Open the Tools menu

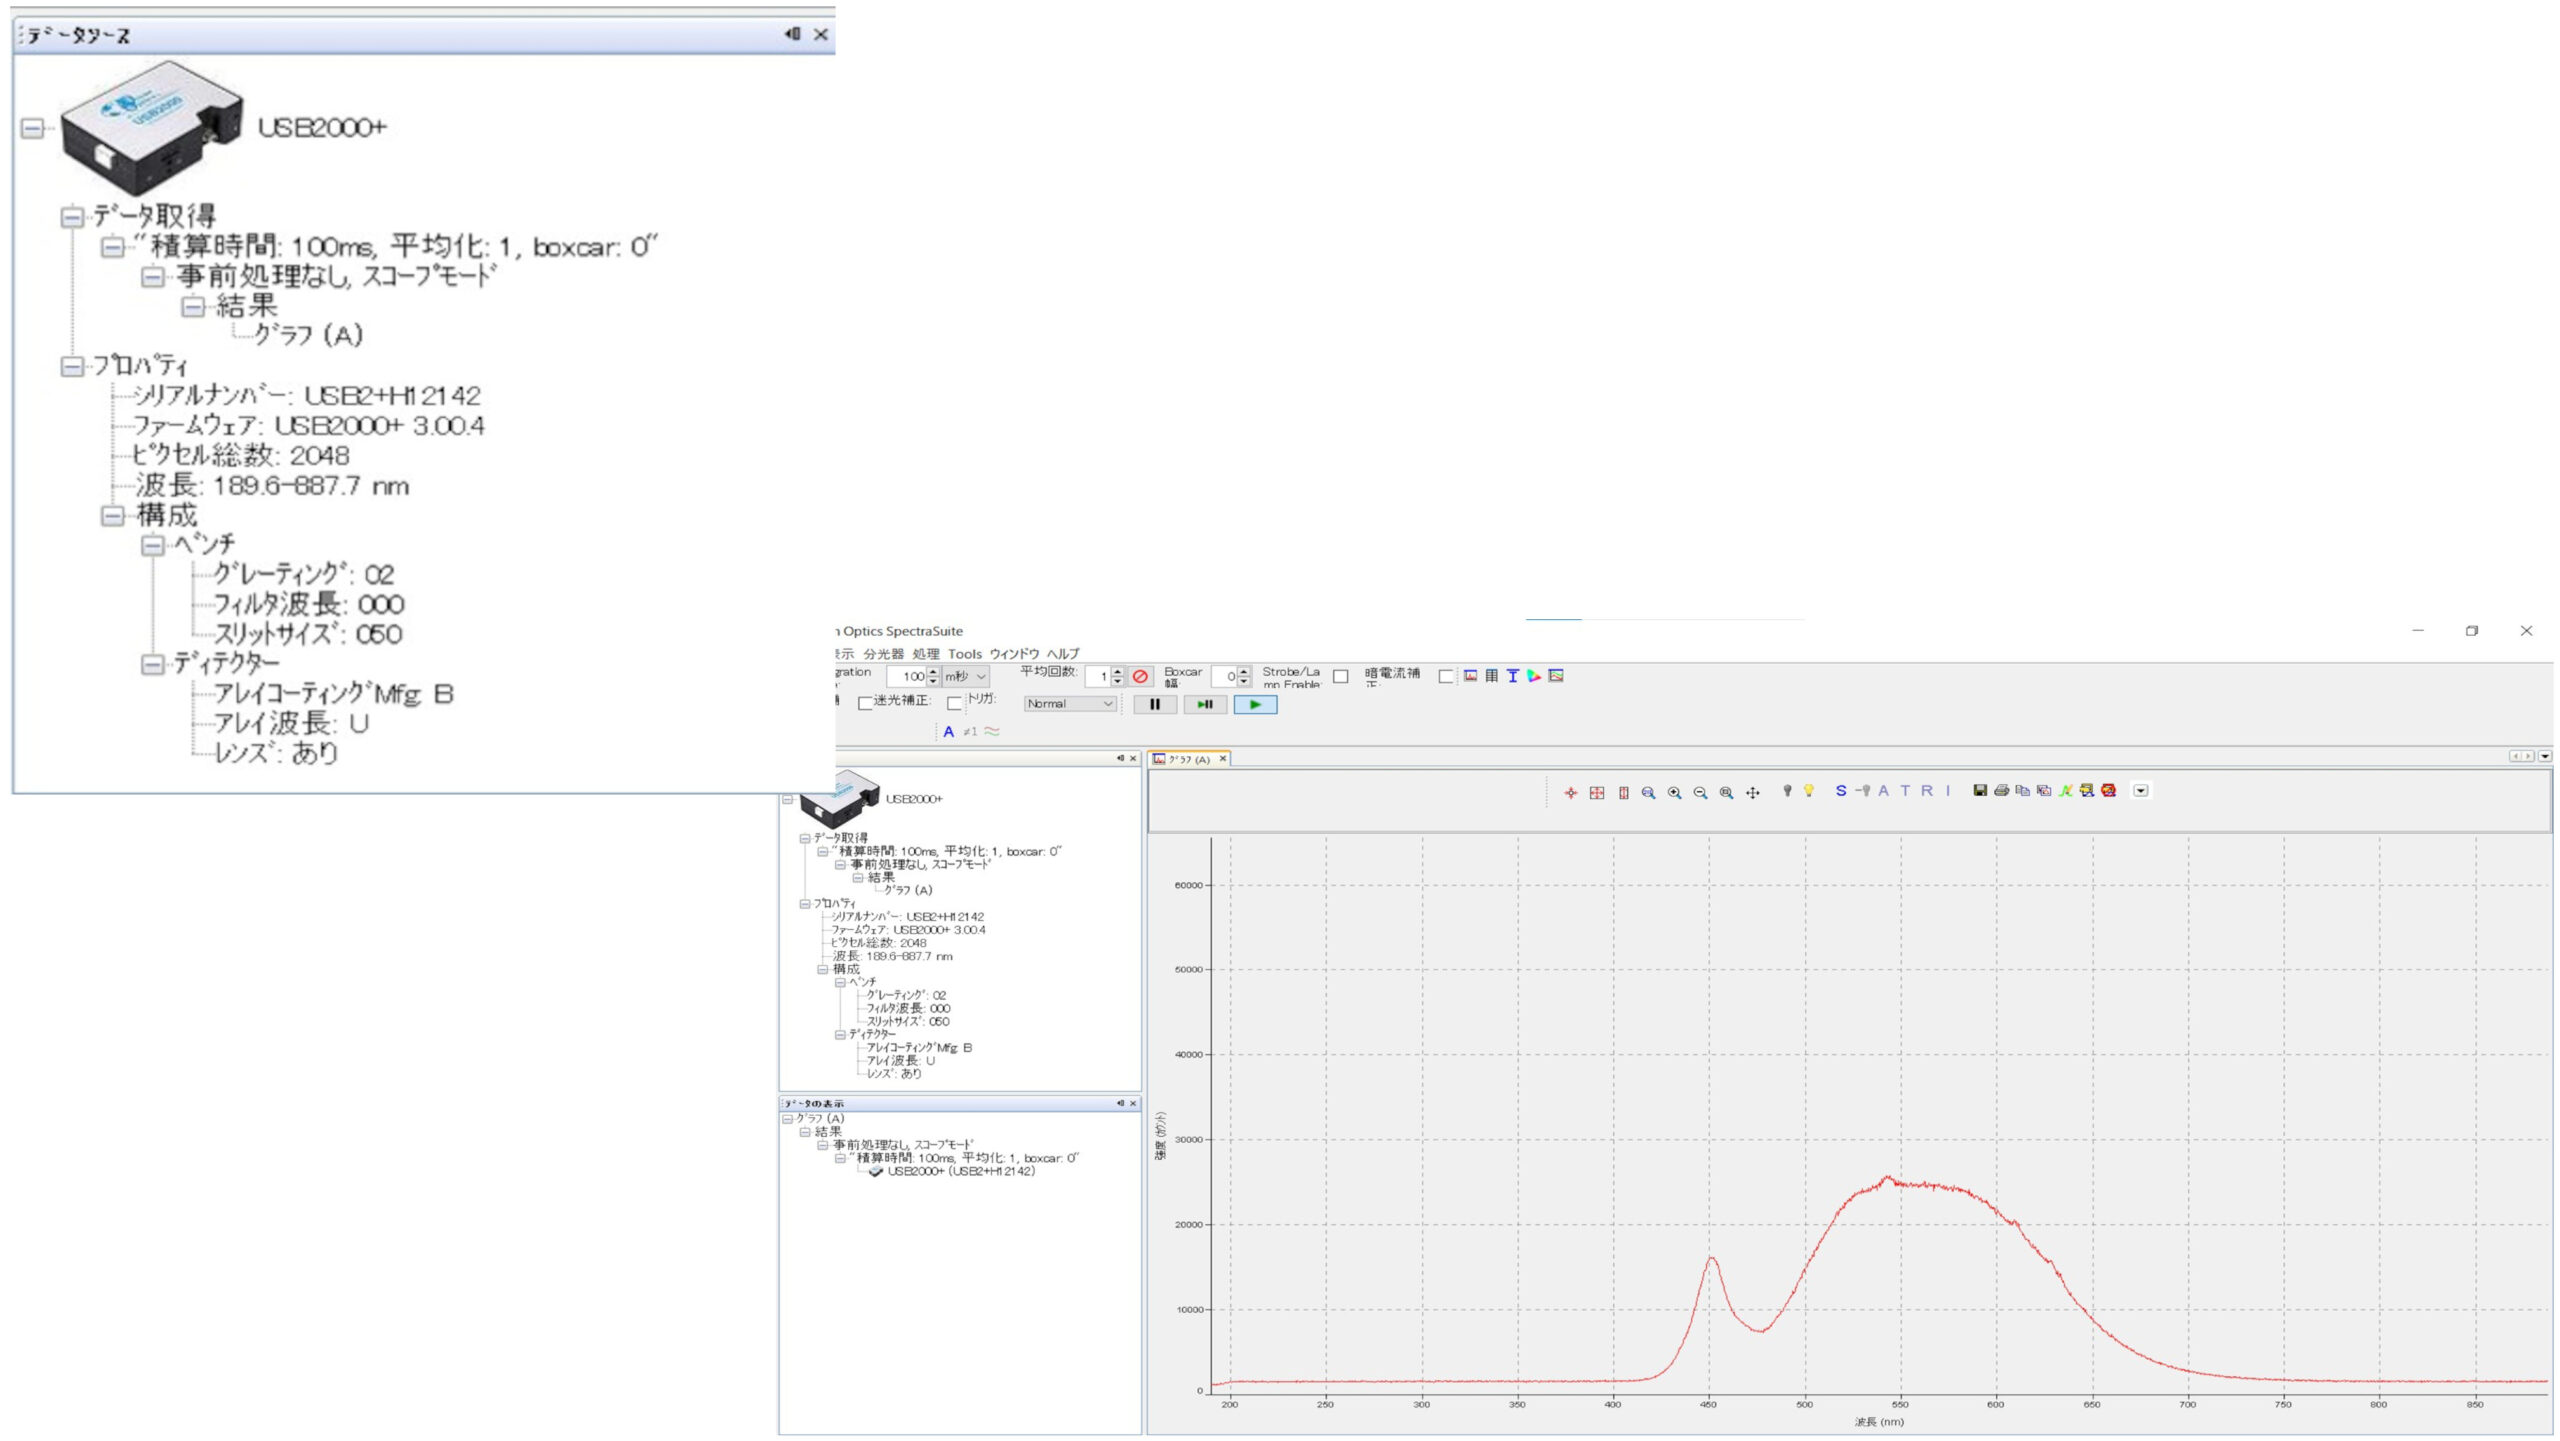point(964,654)
